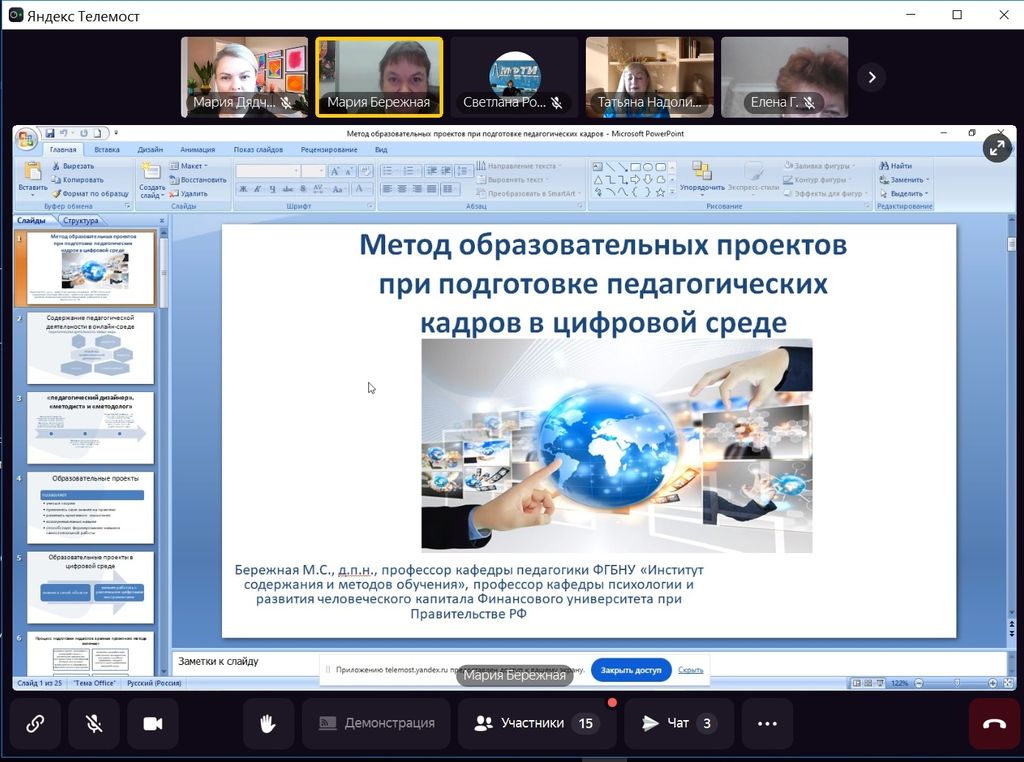This screenshot has height=762, width=1024.
Task: Copy the meeting link with link icon
Action: [x=35, y=724]
